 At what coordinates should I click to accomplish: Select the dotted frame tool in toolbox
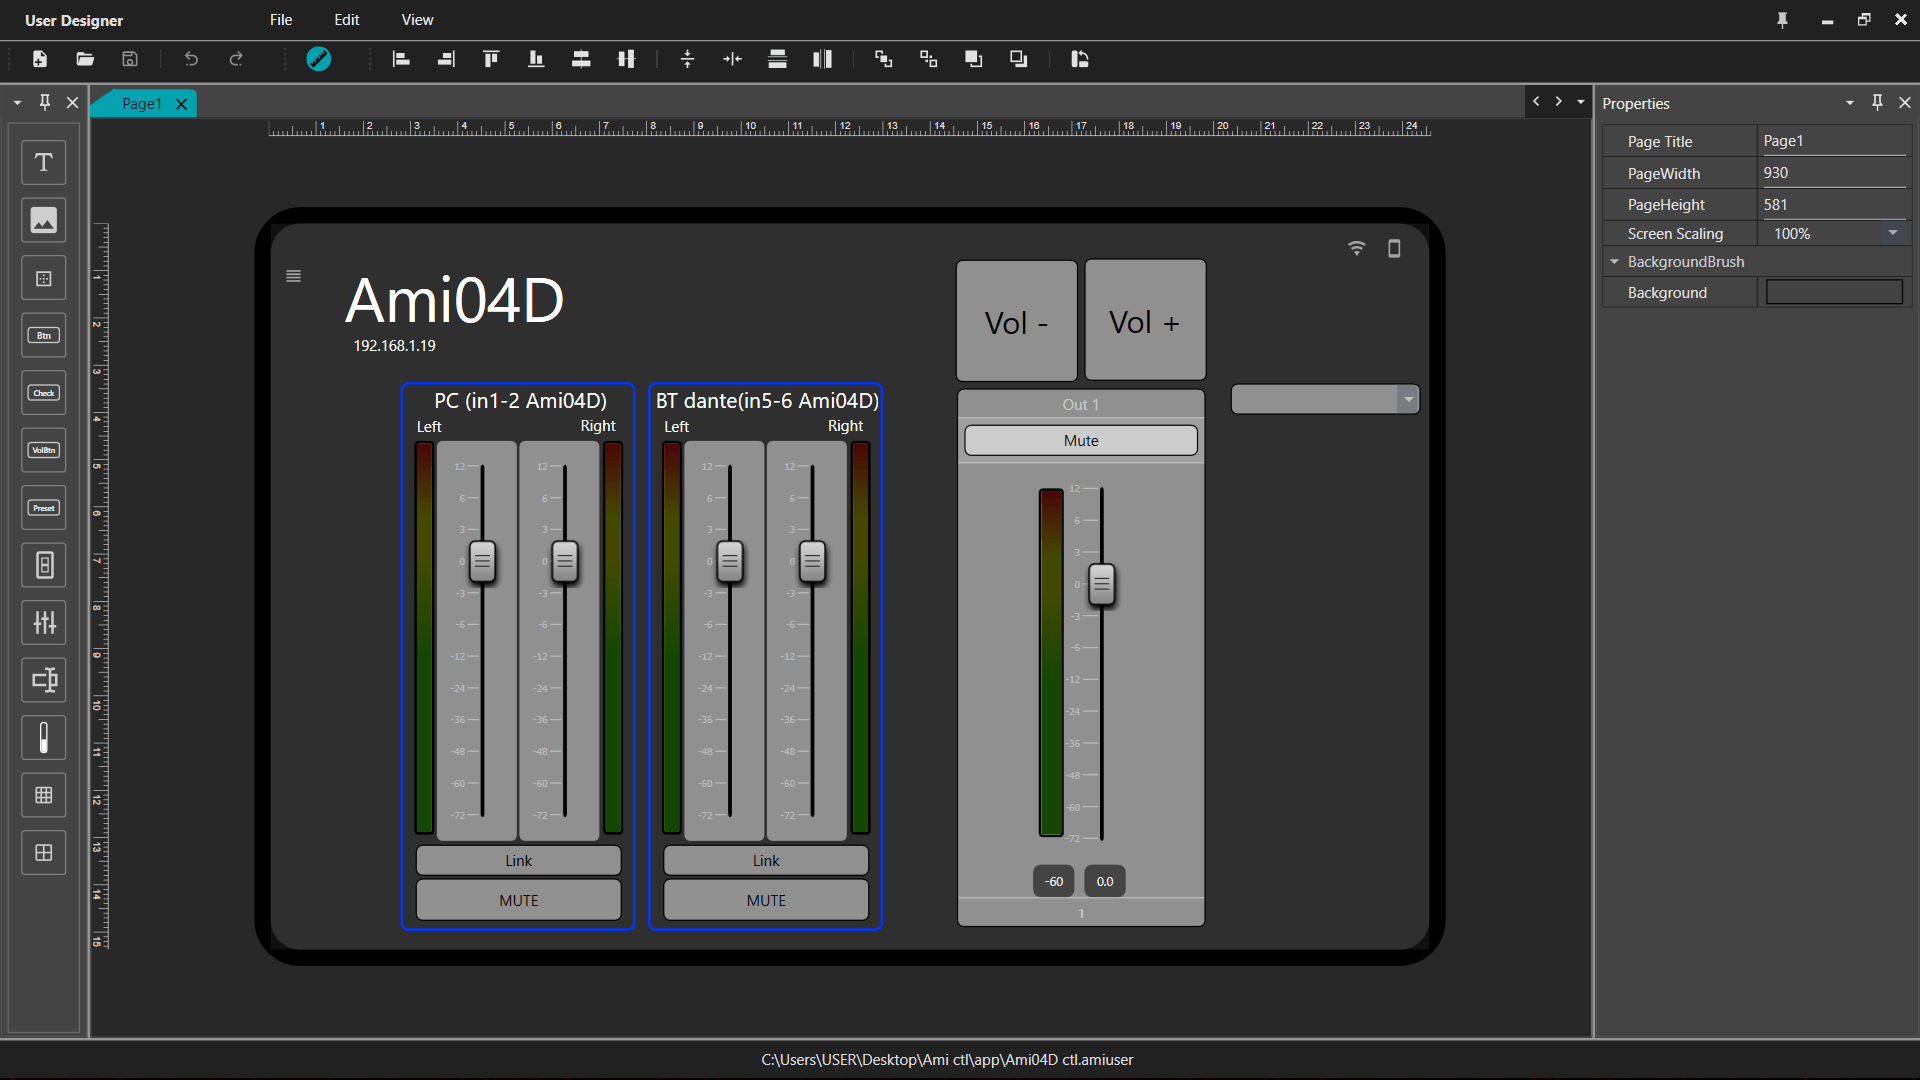pos(44,278)
